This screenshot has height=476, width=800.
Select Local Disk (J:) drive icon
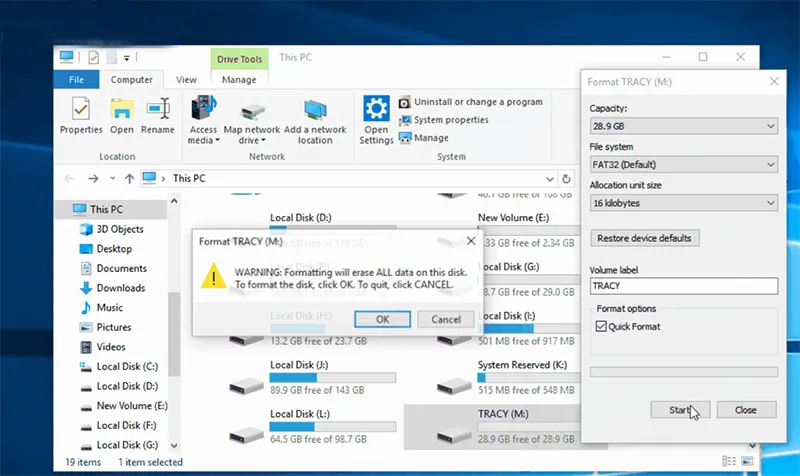(x=246, y=385)
